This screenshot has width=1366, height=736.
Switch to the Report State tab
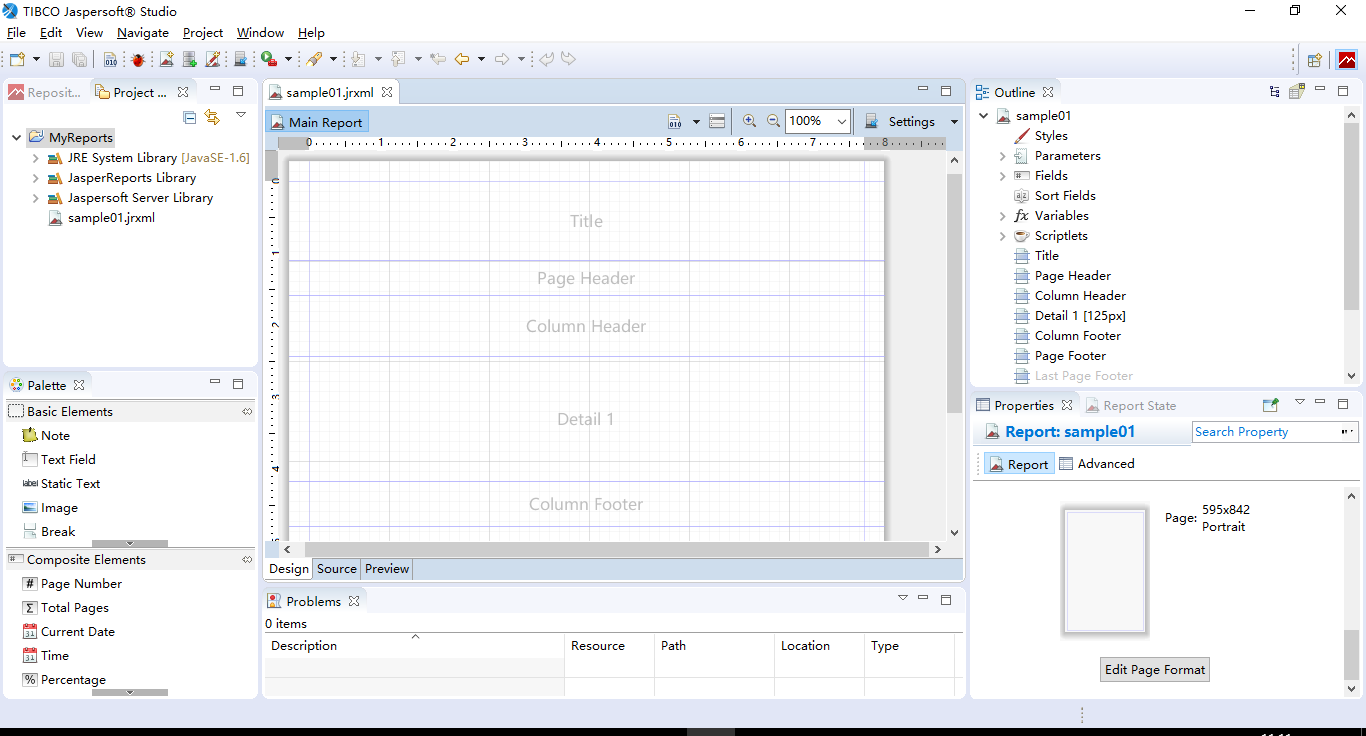[x=1130, y=405]
